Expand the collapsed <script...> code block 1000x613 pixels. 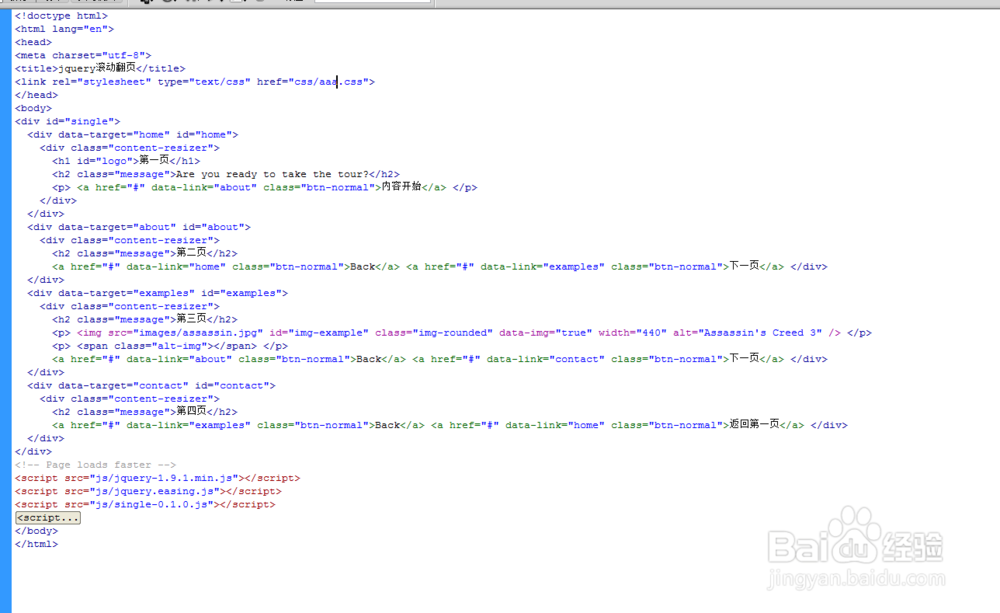48,518
